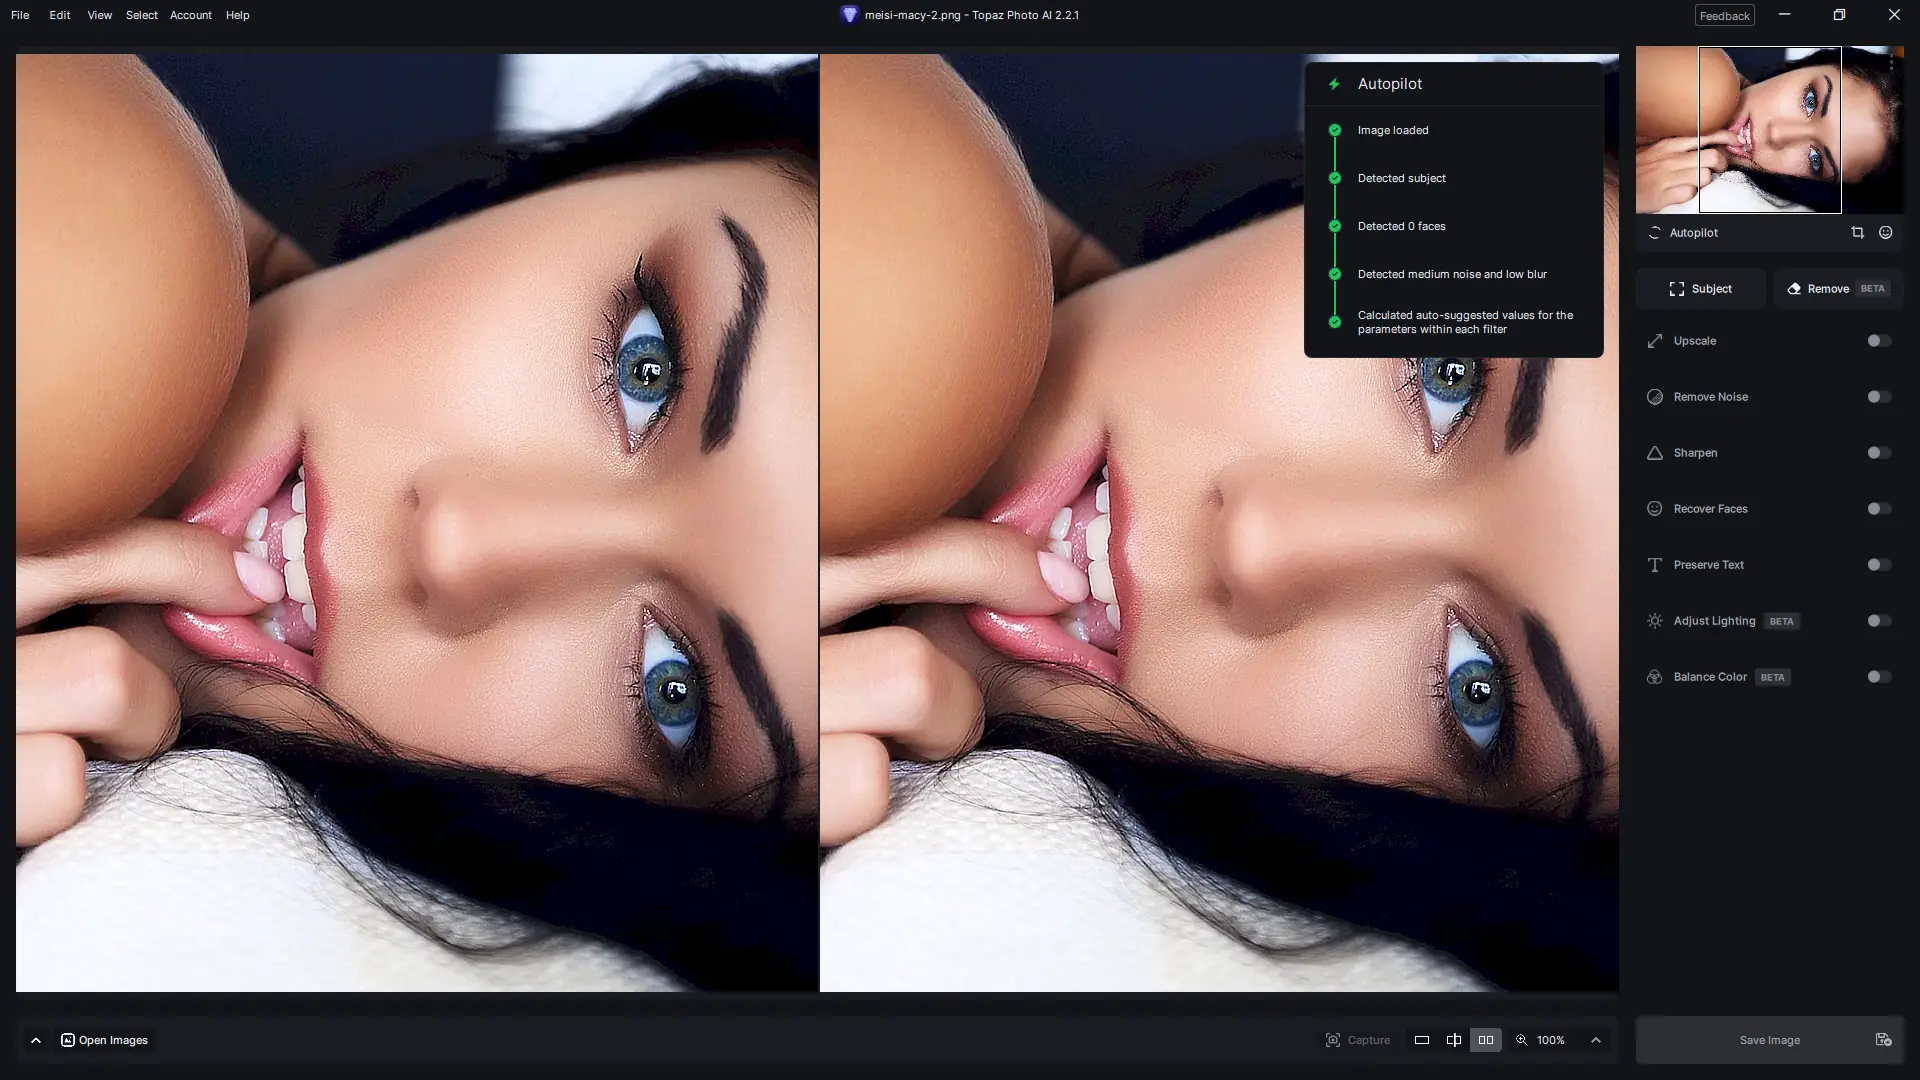Select side-by-side comparison view
1920x1080 pixels.
point(1485,1040)
